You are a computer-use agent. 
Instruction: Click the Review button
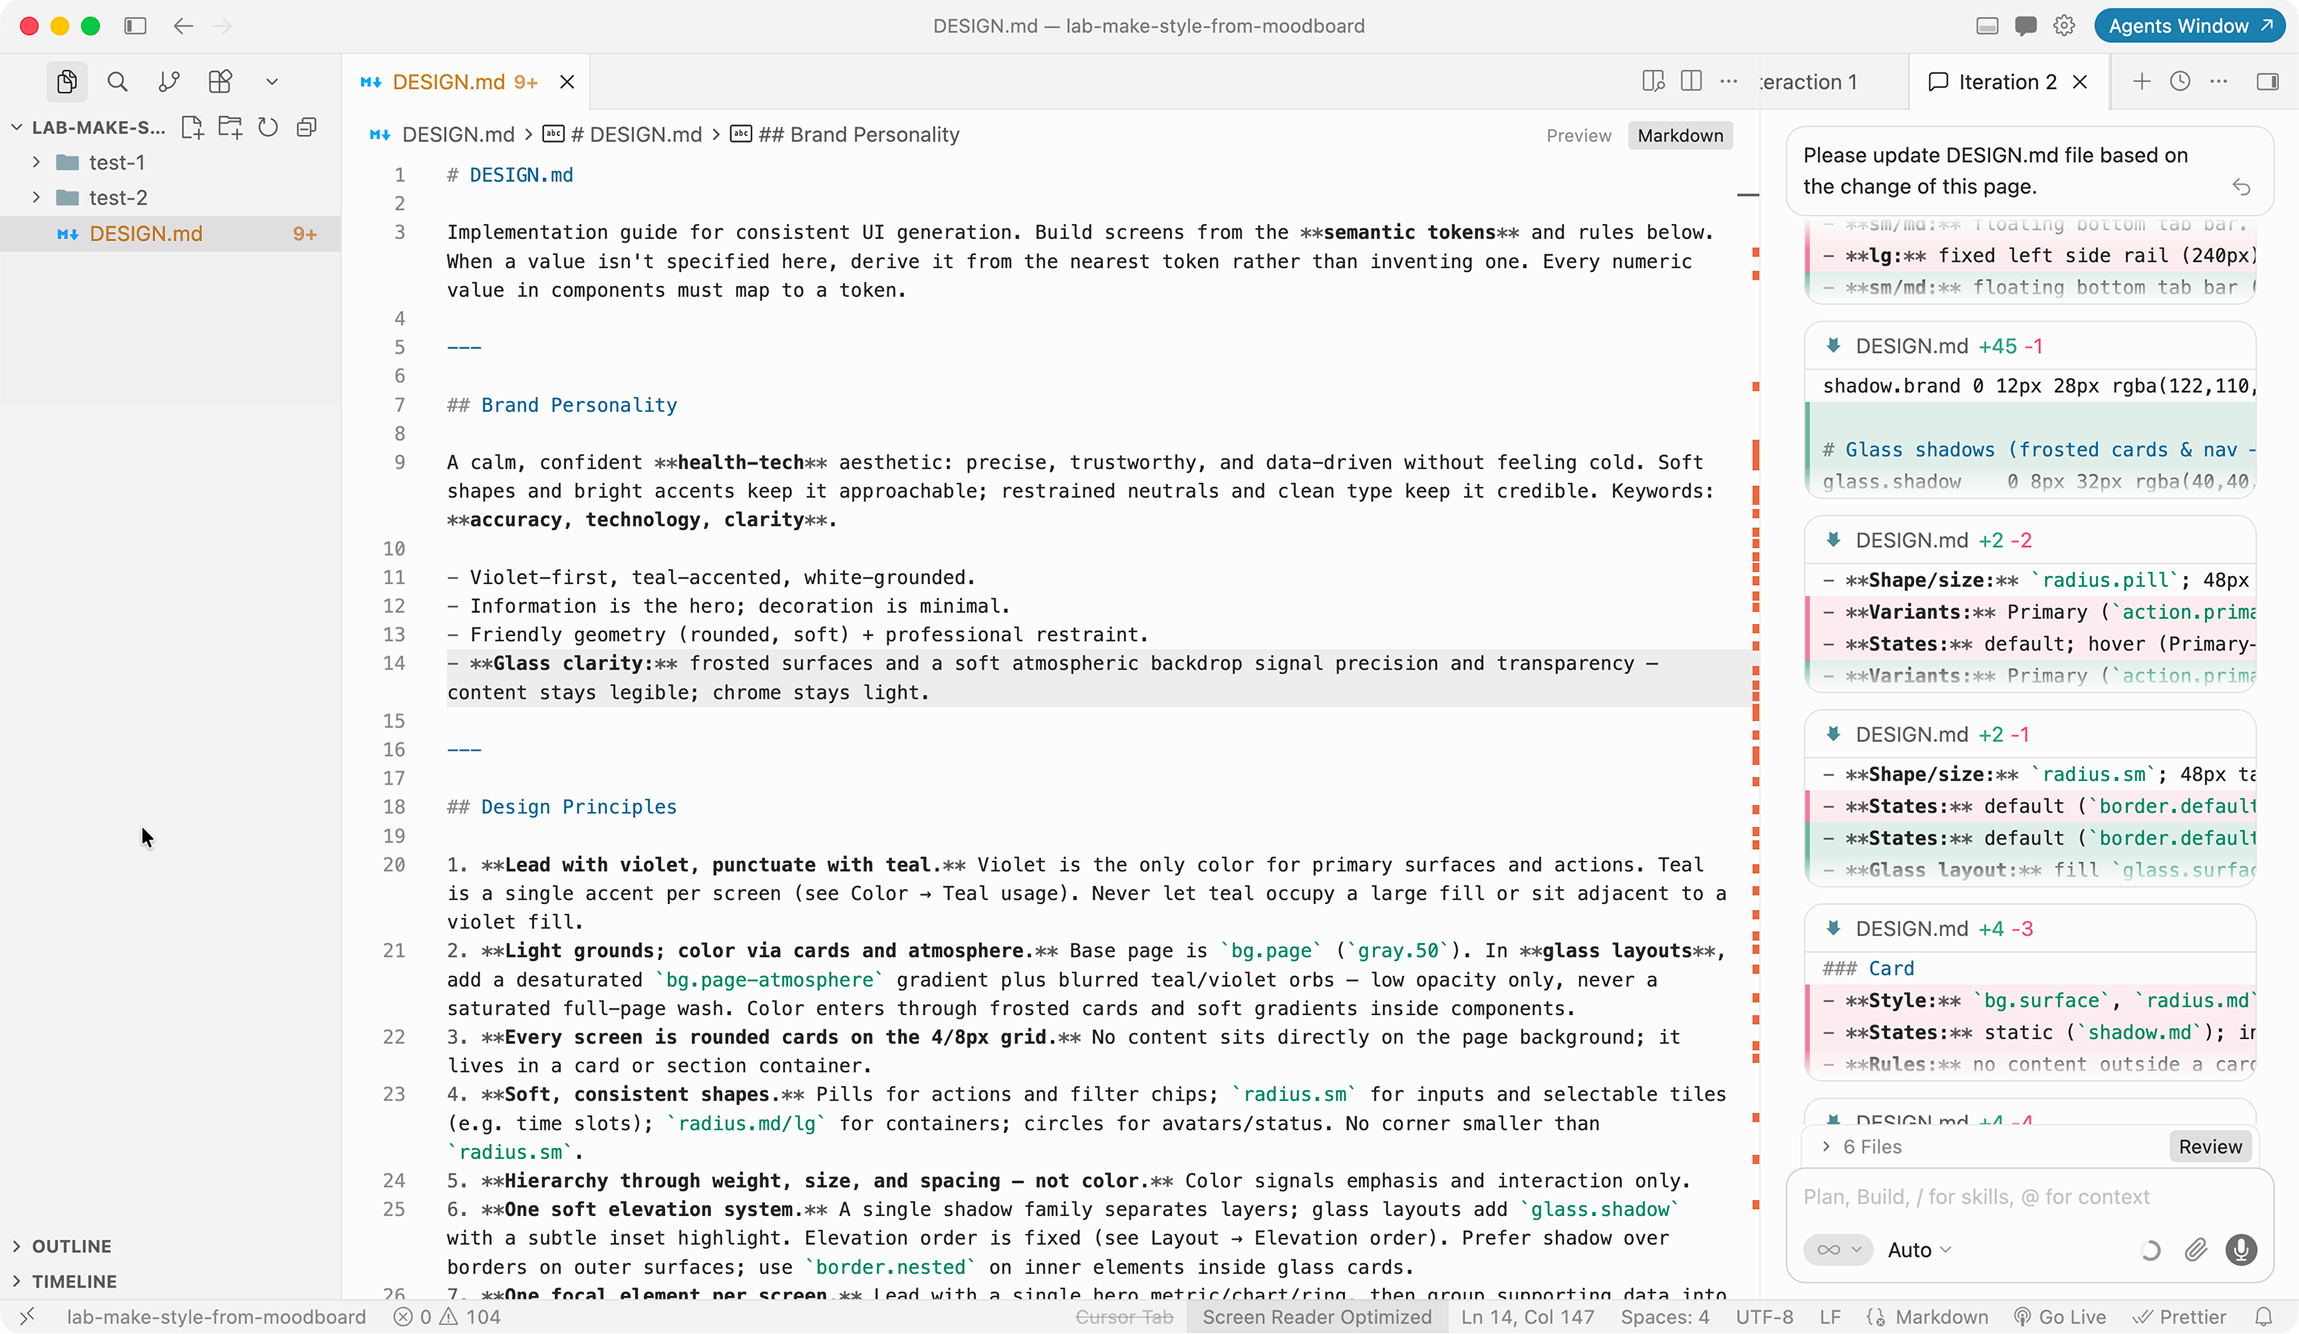point(2210,1147)
